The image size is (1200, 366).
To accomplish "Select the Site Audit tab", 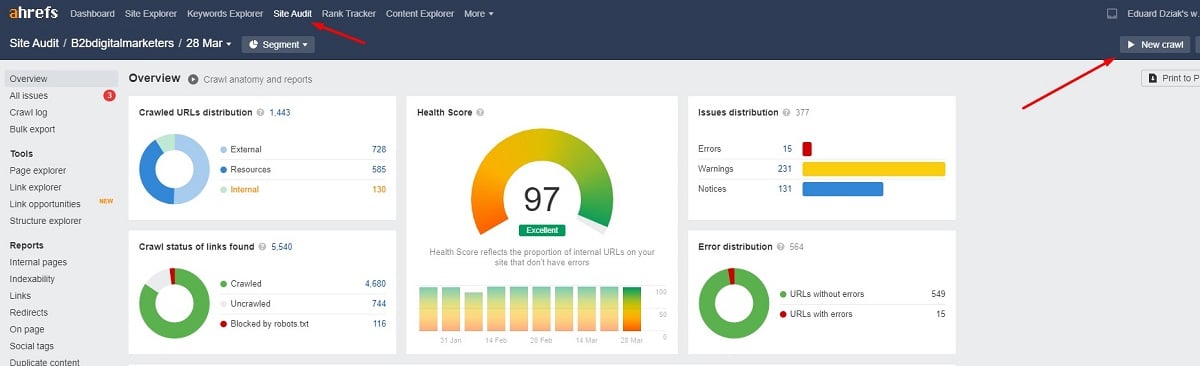I will (x=292, y=14).
